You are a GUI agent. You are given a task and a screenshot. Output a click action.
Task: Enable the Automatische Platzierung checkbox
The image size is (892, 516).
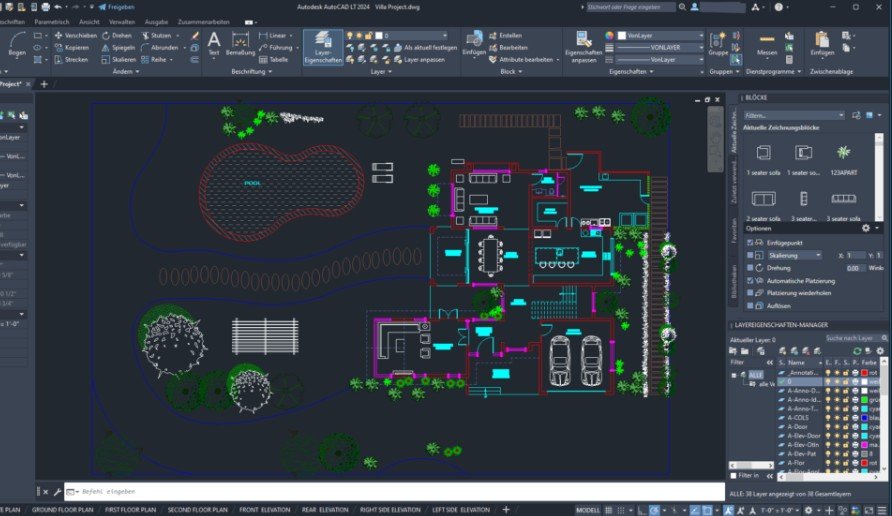pyautogui.click(x=749, y=281)
